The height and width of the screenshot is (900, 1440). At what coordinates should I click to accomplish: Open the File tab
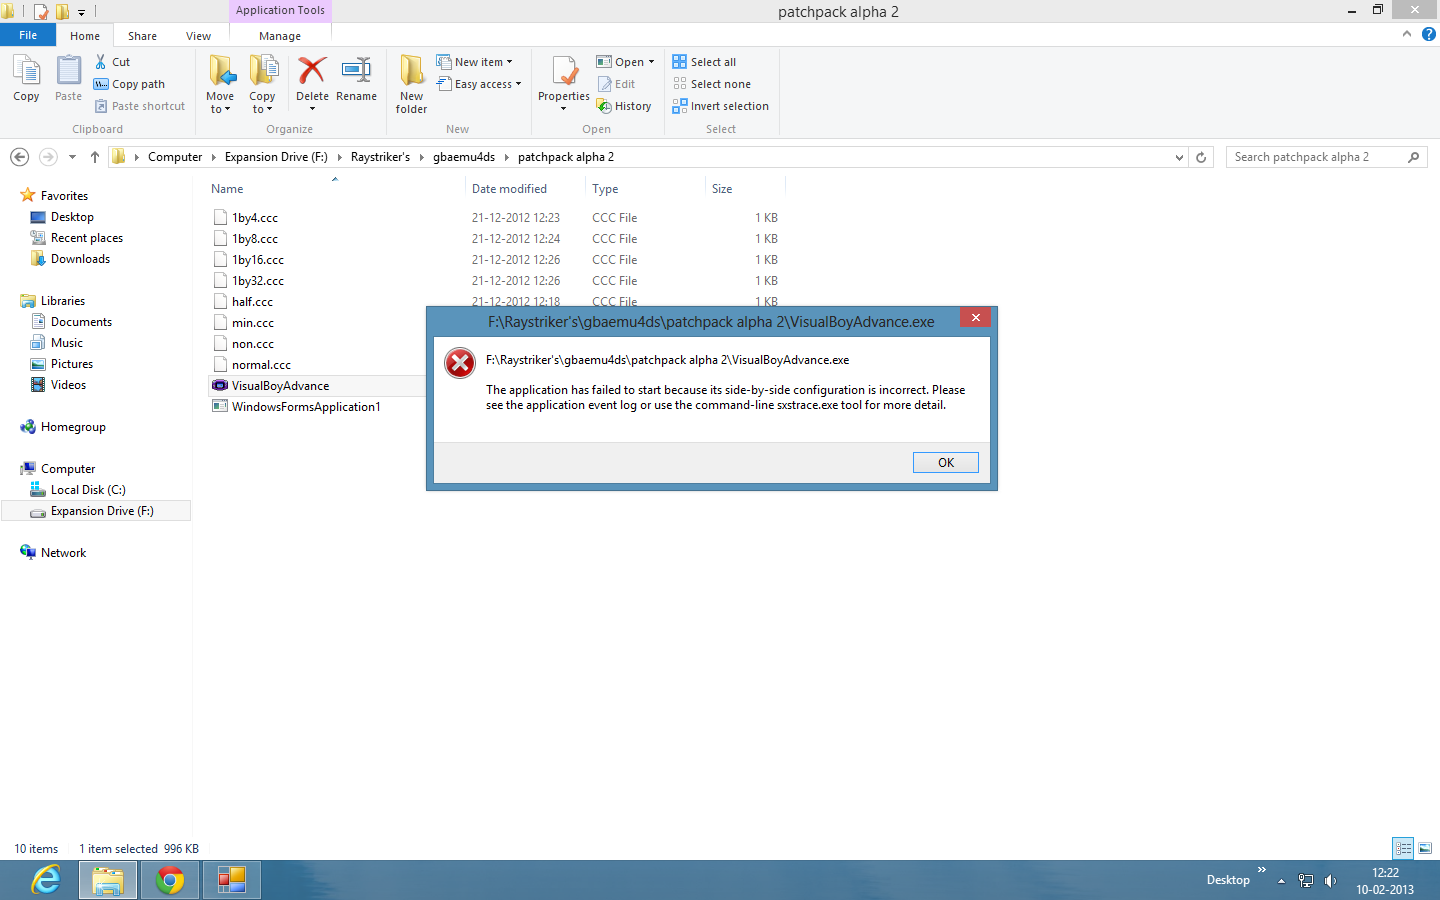pos(28,35)
